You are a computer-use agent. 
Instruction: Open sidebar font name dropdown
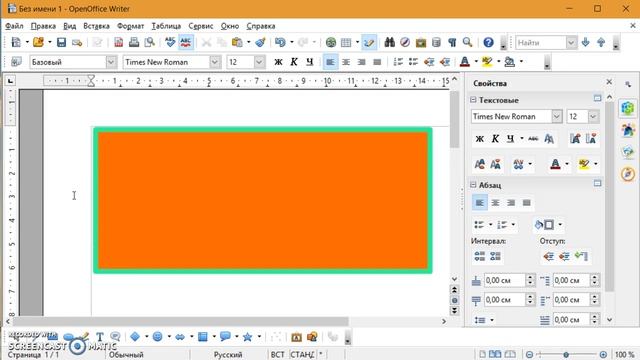[x=557, y=116]
